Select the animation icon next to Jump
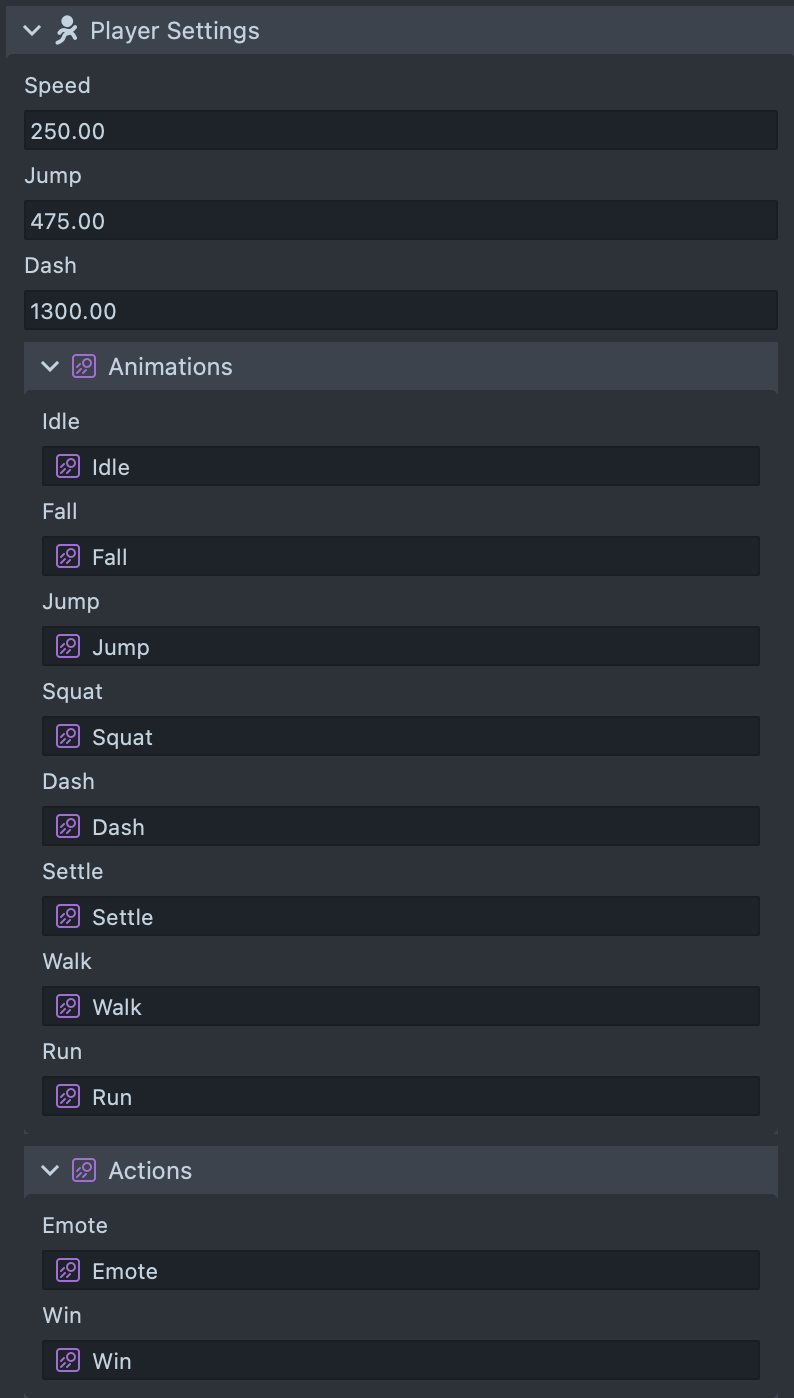 click(66, 646)
